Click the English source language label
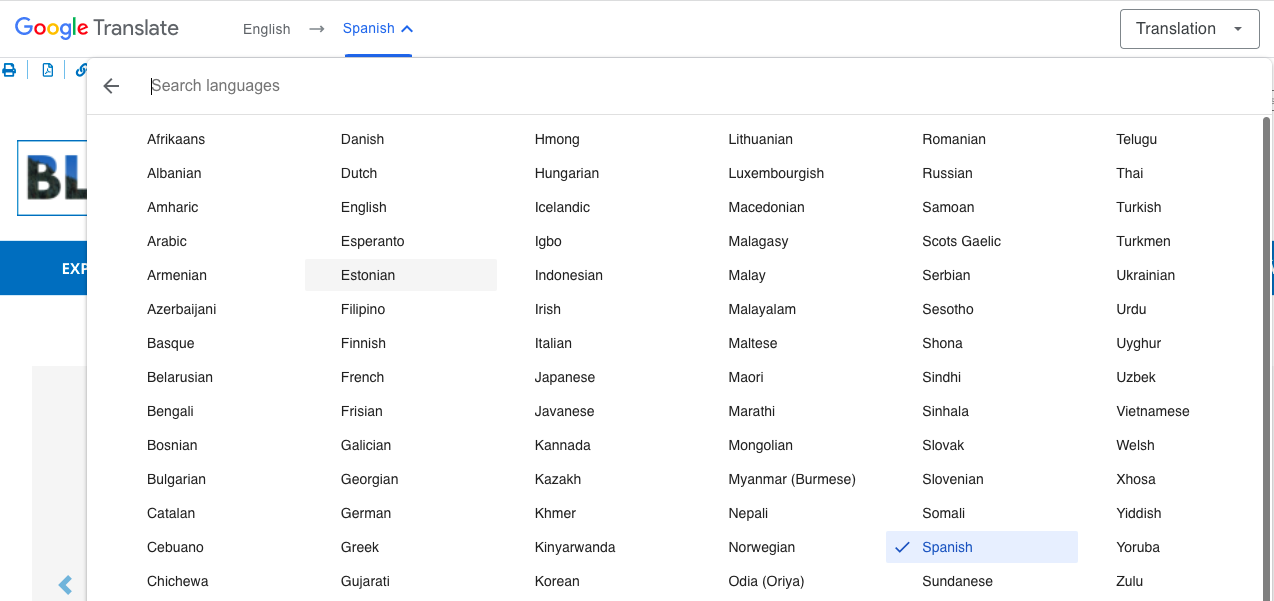The width and height of the screenshot is (1274, 601). tap(266, 29)
